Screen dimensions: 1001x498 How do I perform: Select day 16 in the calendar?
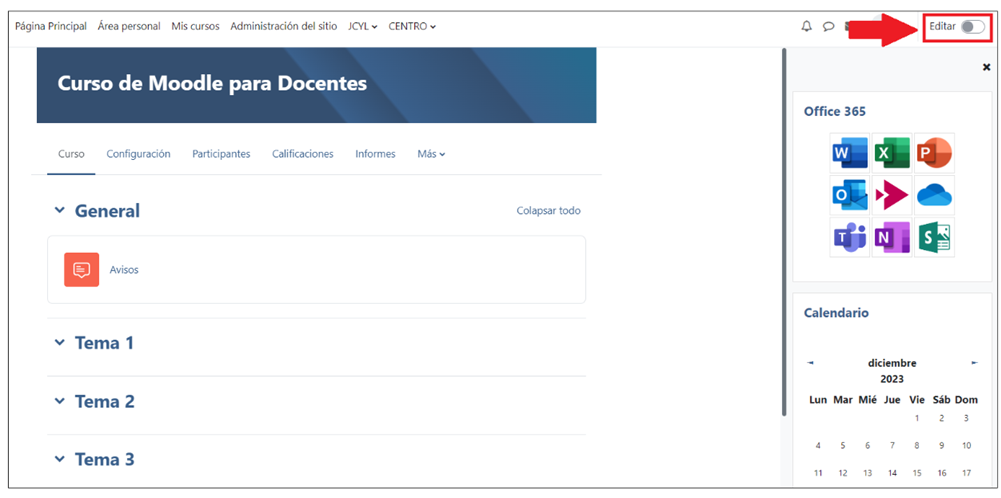point(942,473)
